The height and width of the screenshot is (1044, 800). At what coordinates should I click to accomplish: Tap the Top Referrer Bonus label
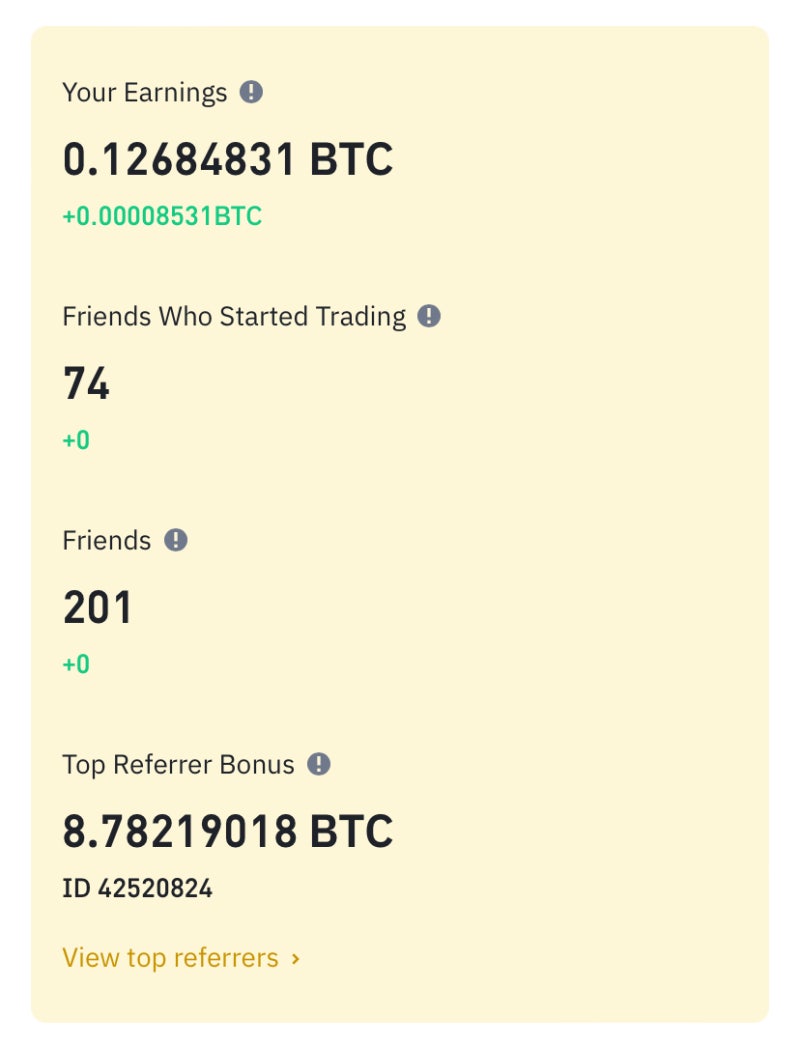pos(178,765)
